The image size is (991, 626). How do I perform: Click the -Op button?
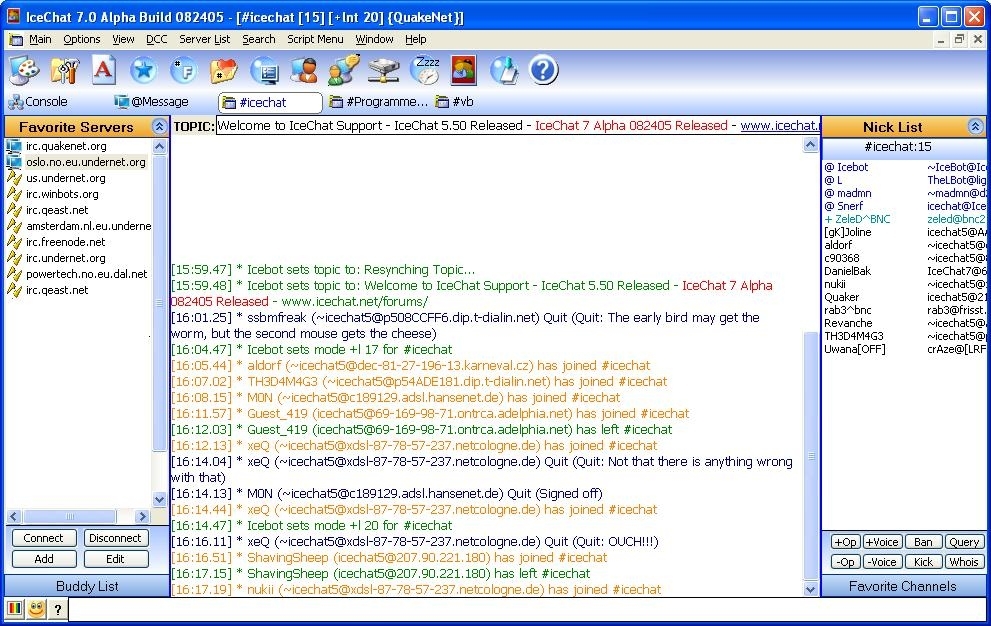(x=845, y=562)
